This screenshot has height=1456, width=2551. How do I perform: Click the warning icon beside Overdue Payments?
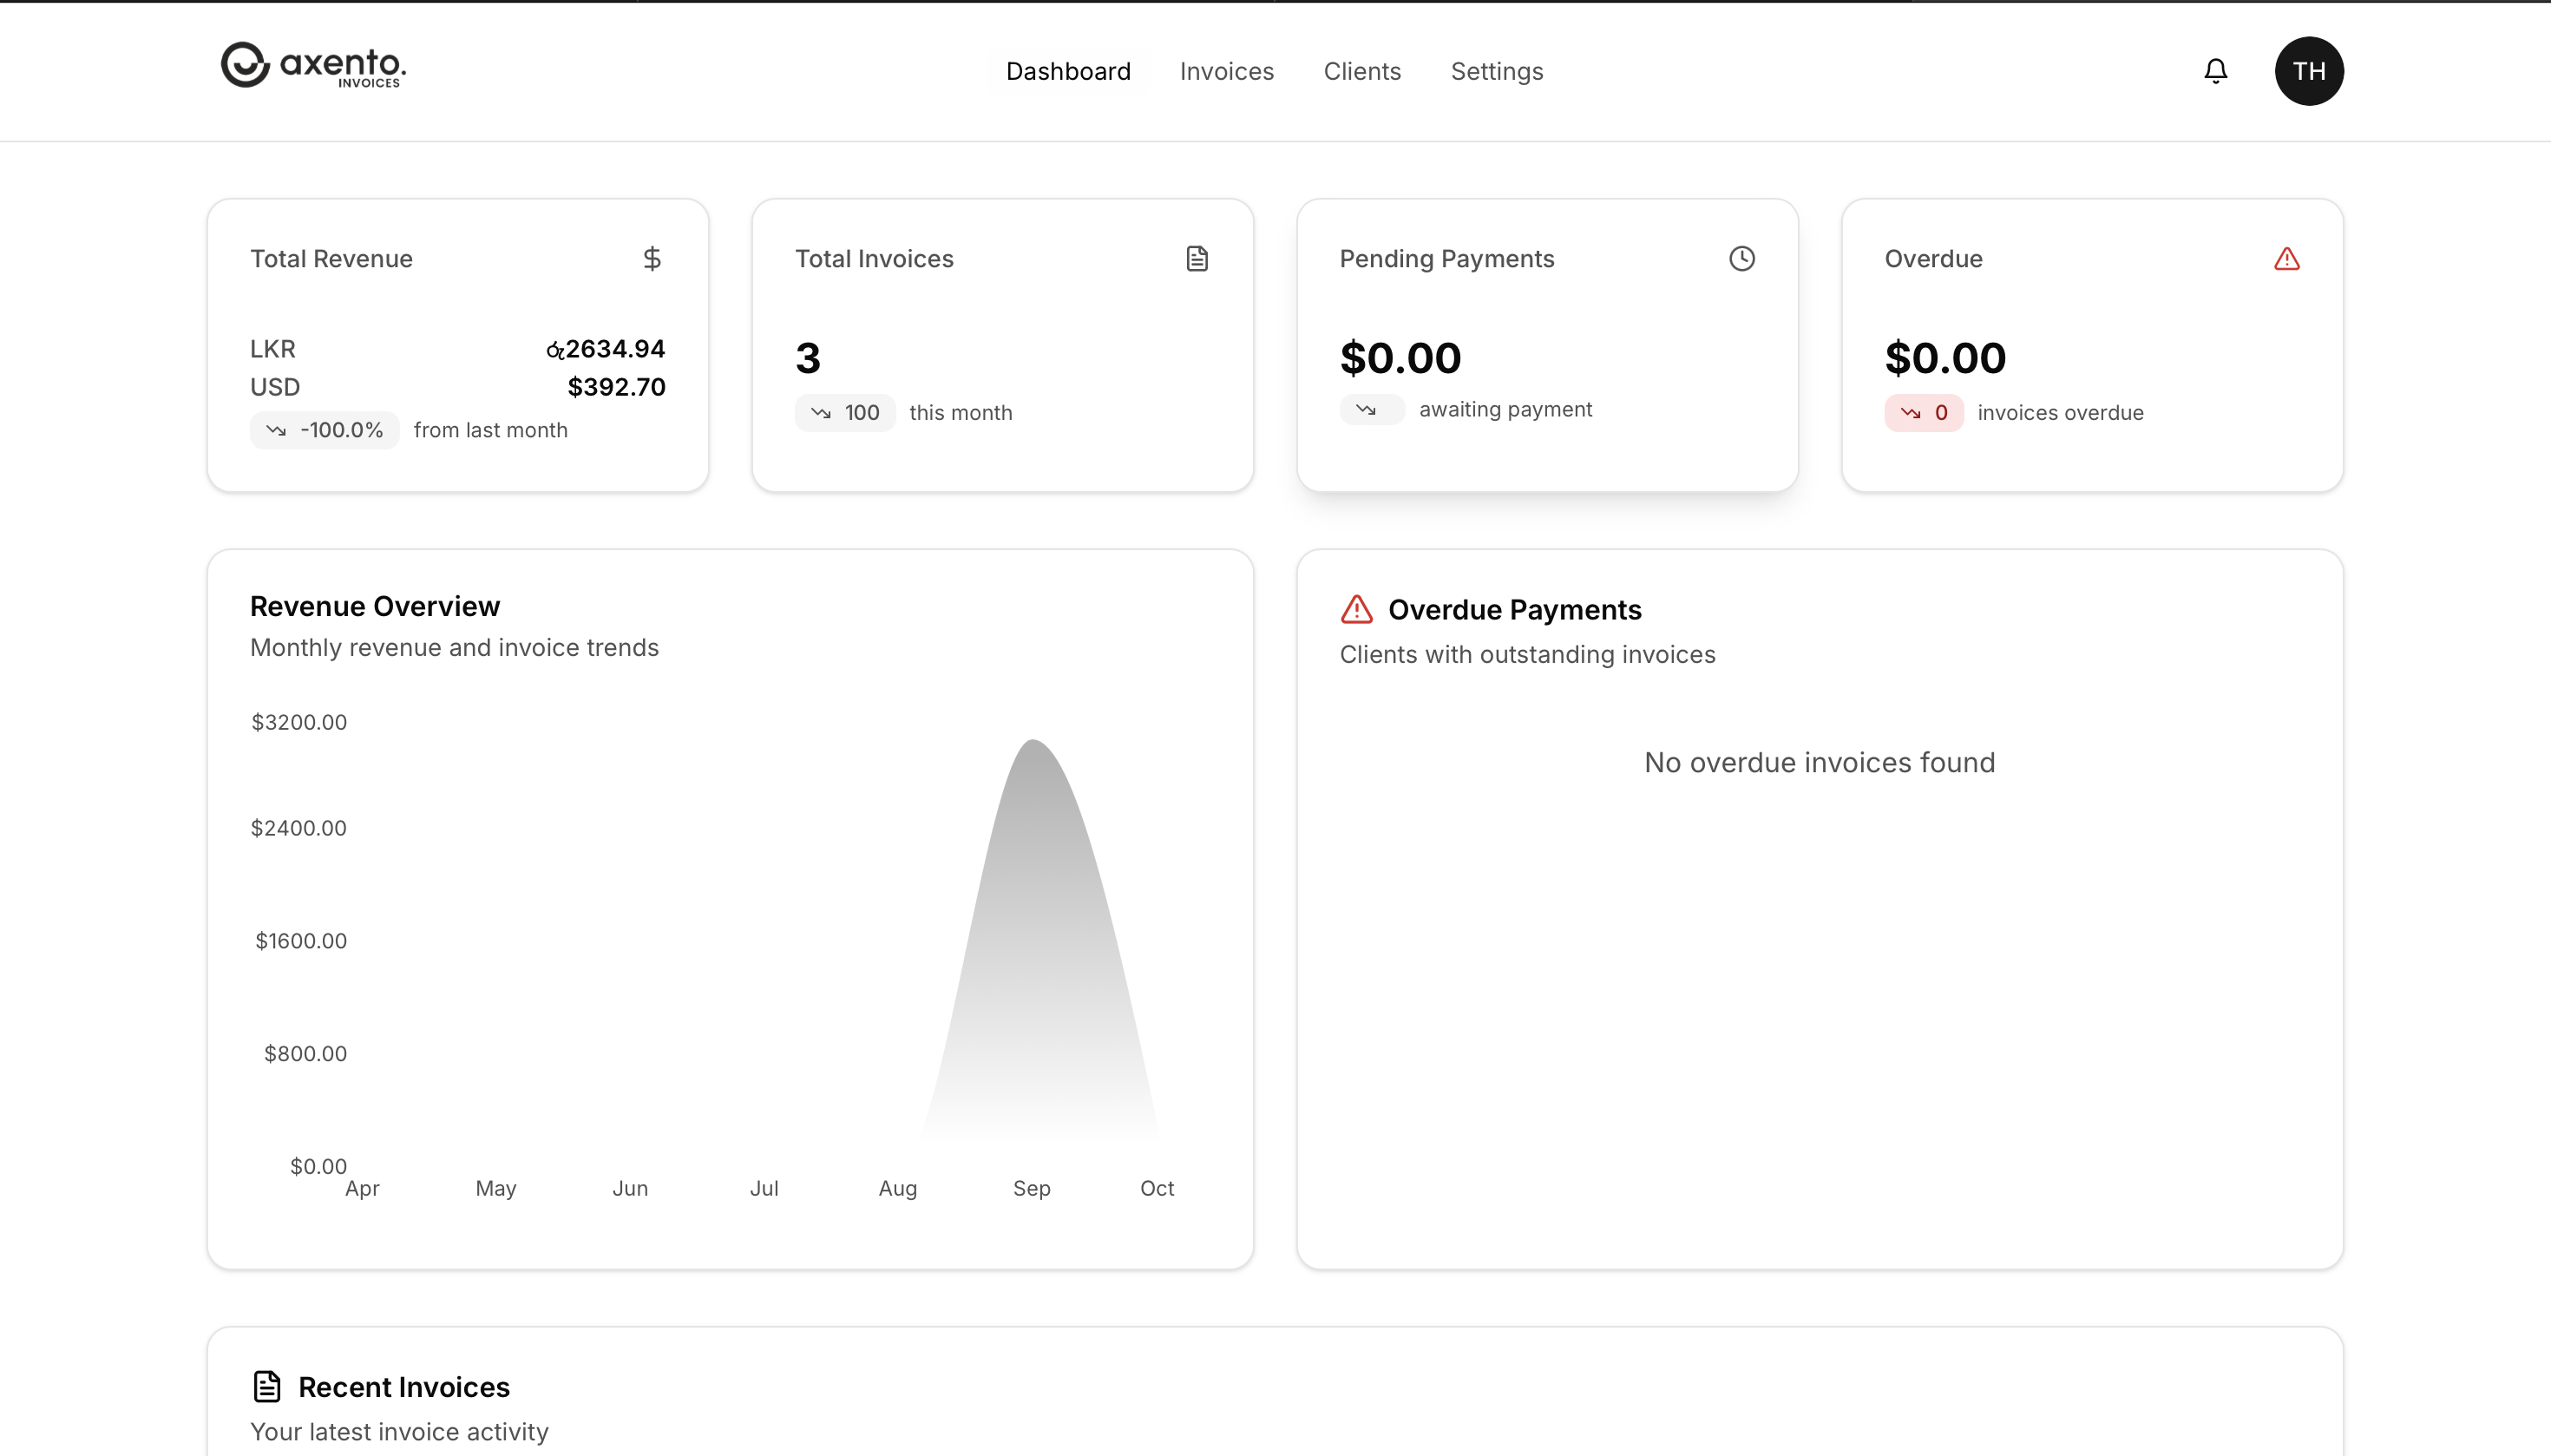1356,609
